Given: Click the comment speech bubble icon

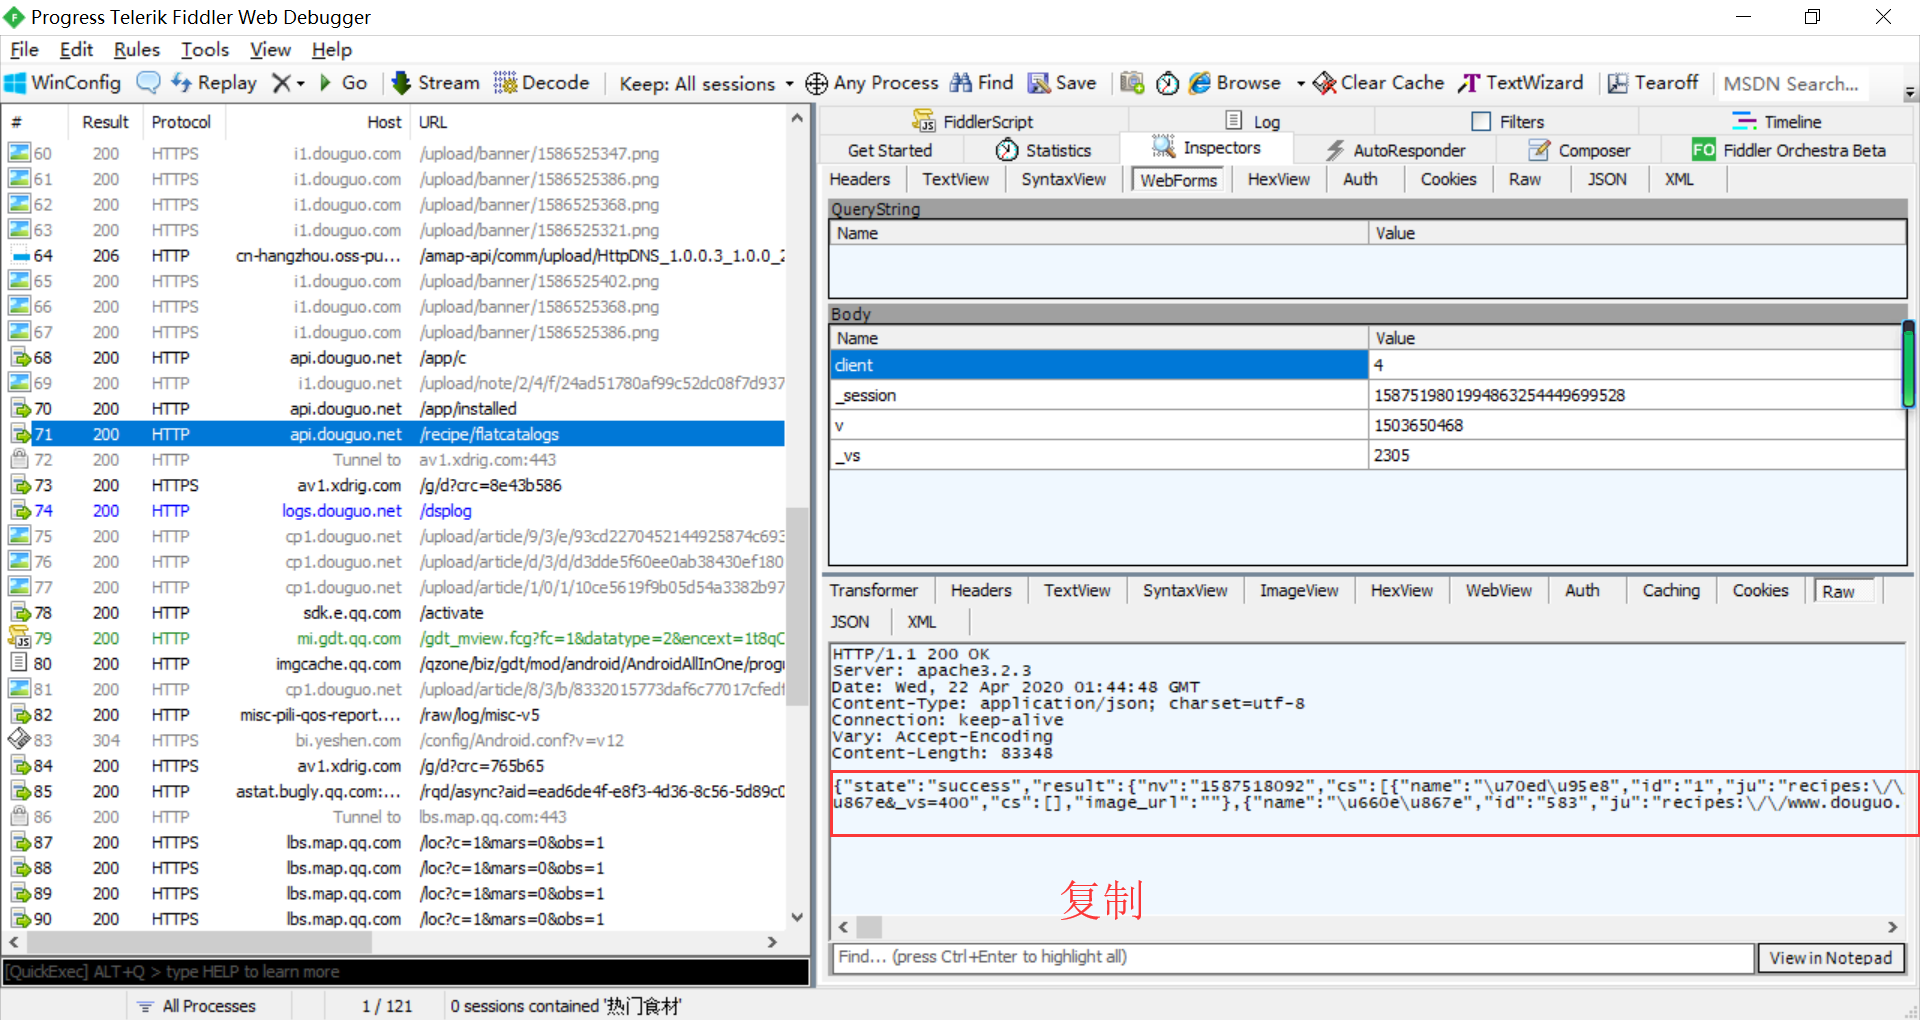Looking at the screenshot, I should click(x=148, y=83).
